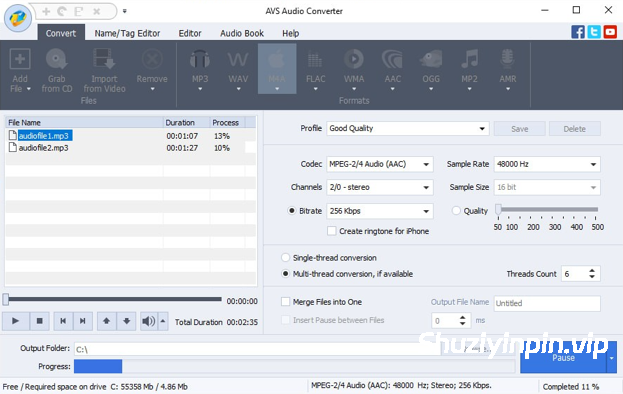This screenshot has height=394, width=623.
Task: Click the Process column header
Action: 227,122
